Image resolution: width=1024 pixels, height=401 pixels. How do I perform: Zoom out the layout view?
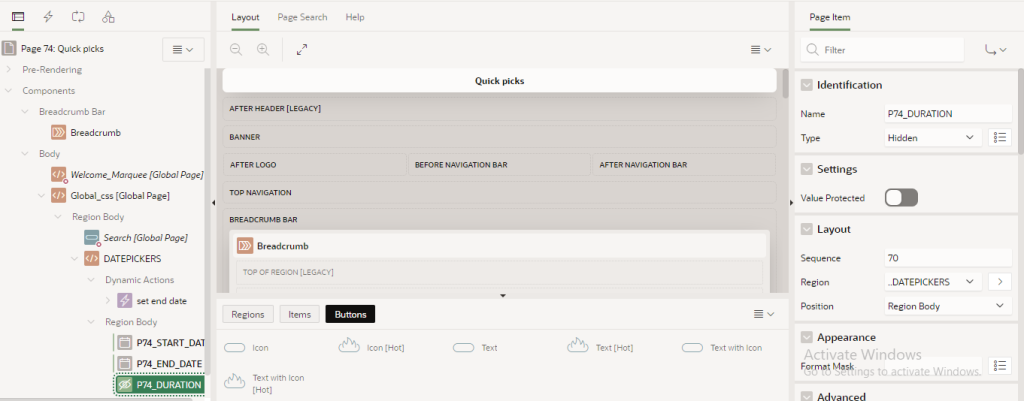[236, 49]
